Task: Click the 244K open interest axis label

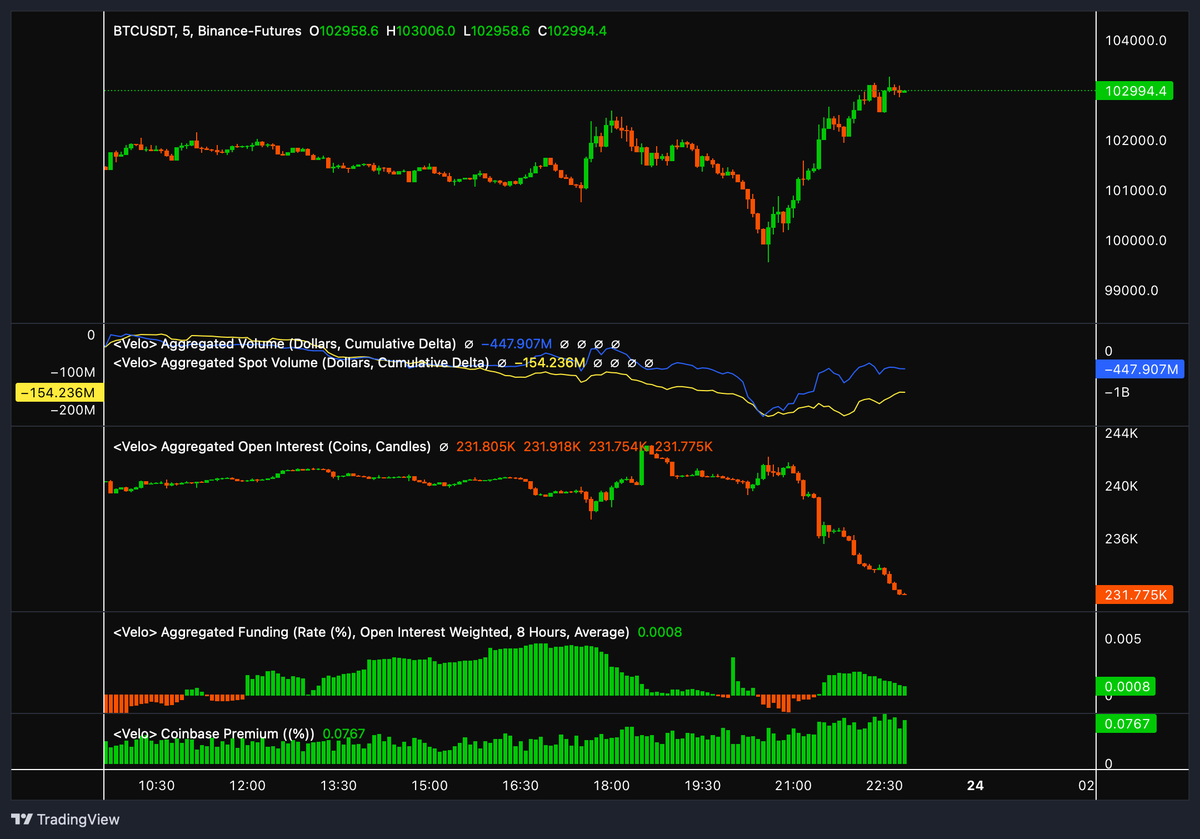Action: pyautogui.click(x=1120, y=434)
